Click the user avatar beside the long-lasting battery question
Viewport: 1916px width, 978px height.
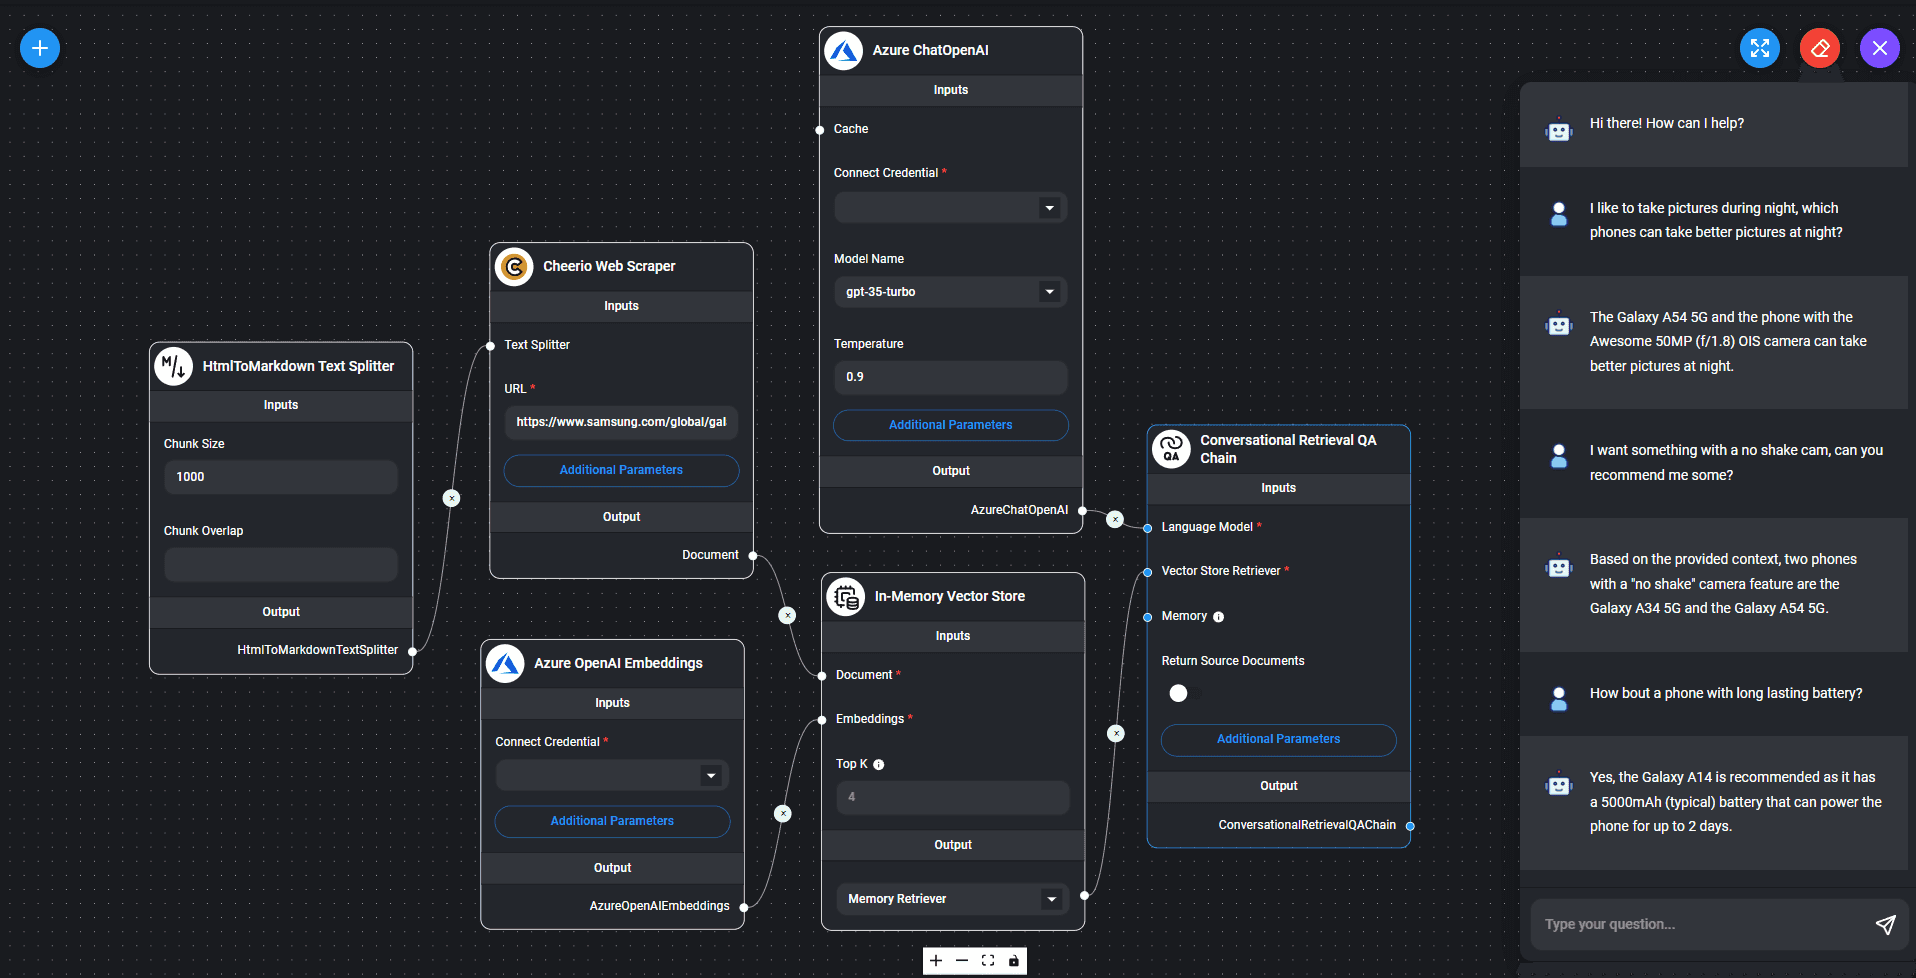click(1559, 699)
